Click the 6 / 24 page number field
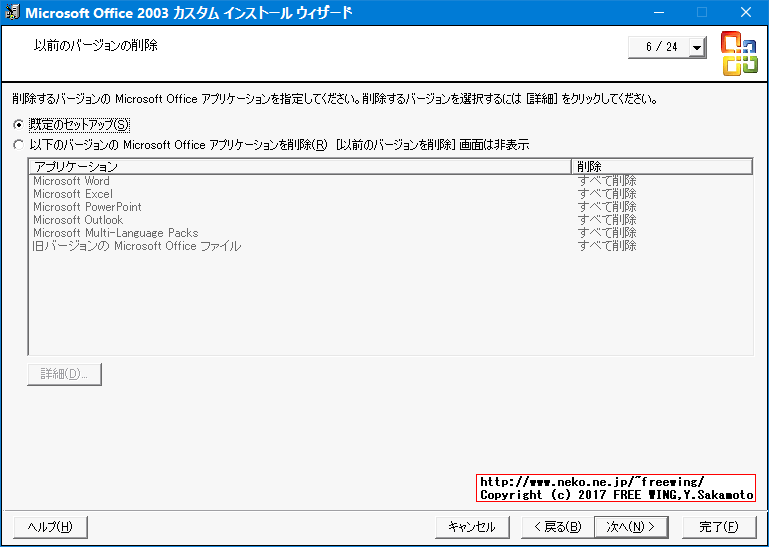The image size is (769, 547). 659,48
